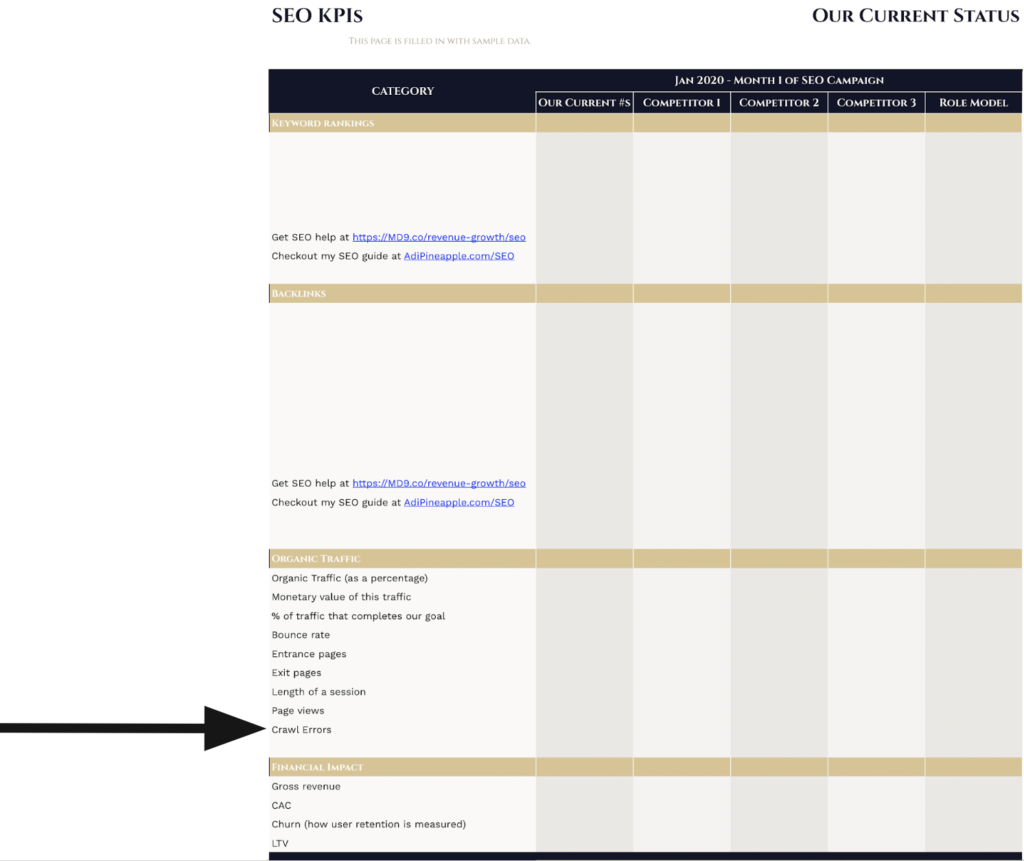Select the LTV row
This screenshot has width=1024, height=861.
point(645,843)
